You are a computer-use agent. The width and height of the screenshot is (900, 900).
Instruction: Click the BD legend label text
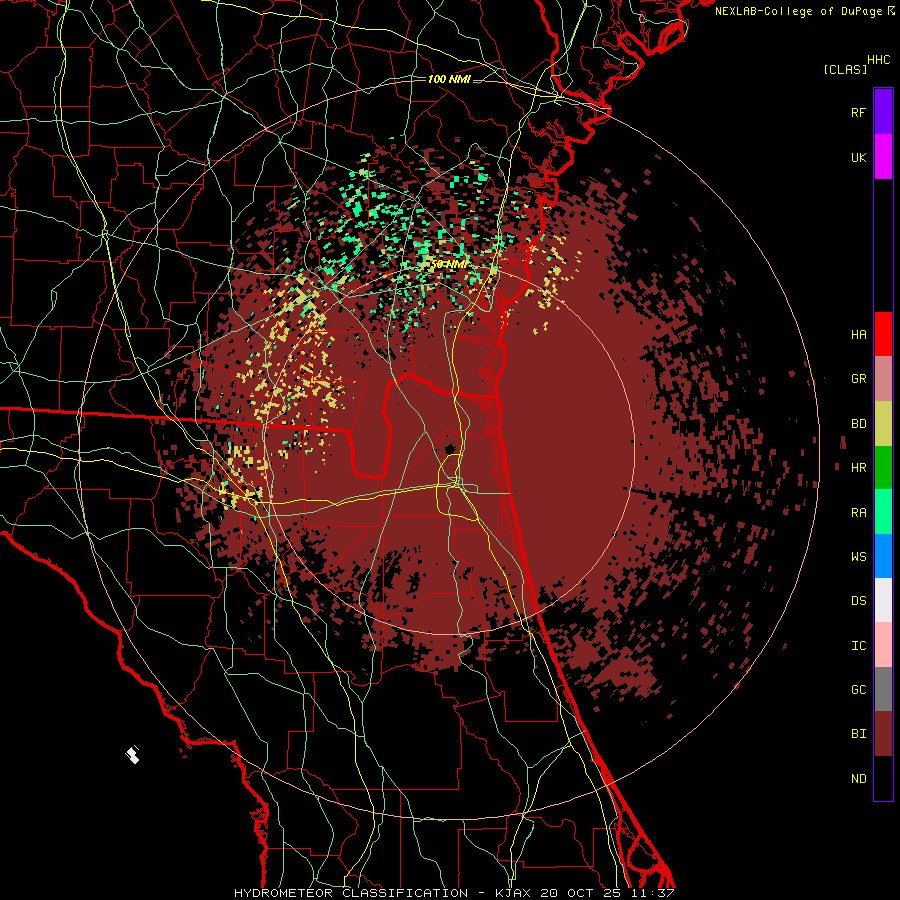(858, 424)
